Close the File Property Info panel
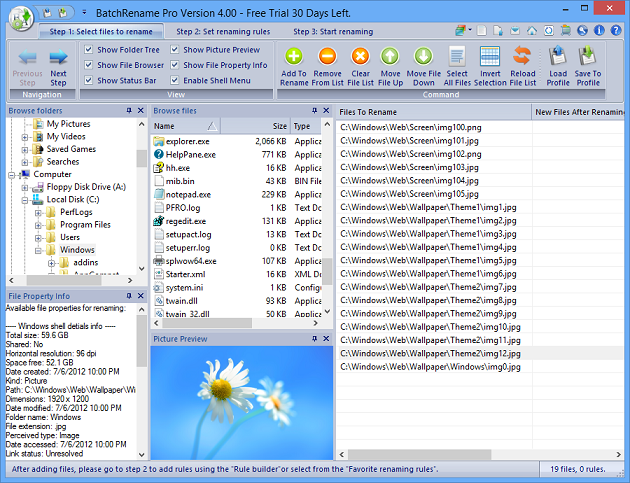Image resolution: width=630 pixels, height=483 pixels. pyautogui.click(x=141, y=296)
